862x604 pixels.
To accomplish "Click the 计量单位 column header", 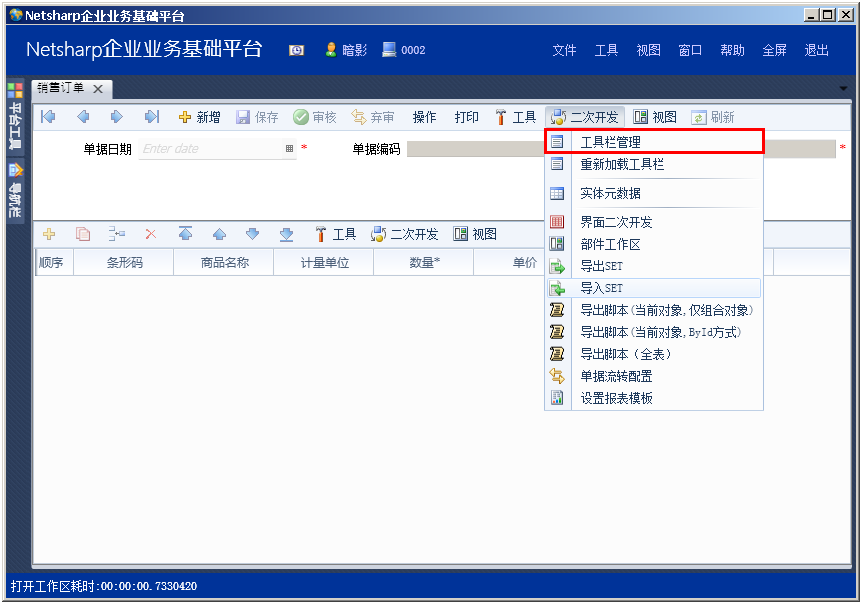I will click(324, 262).
